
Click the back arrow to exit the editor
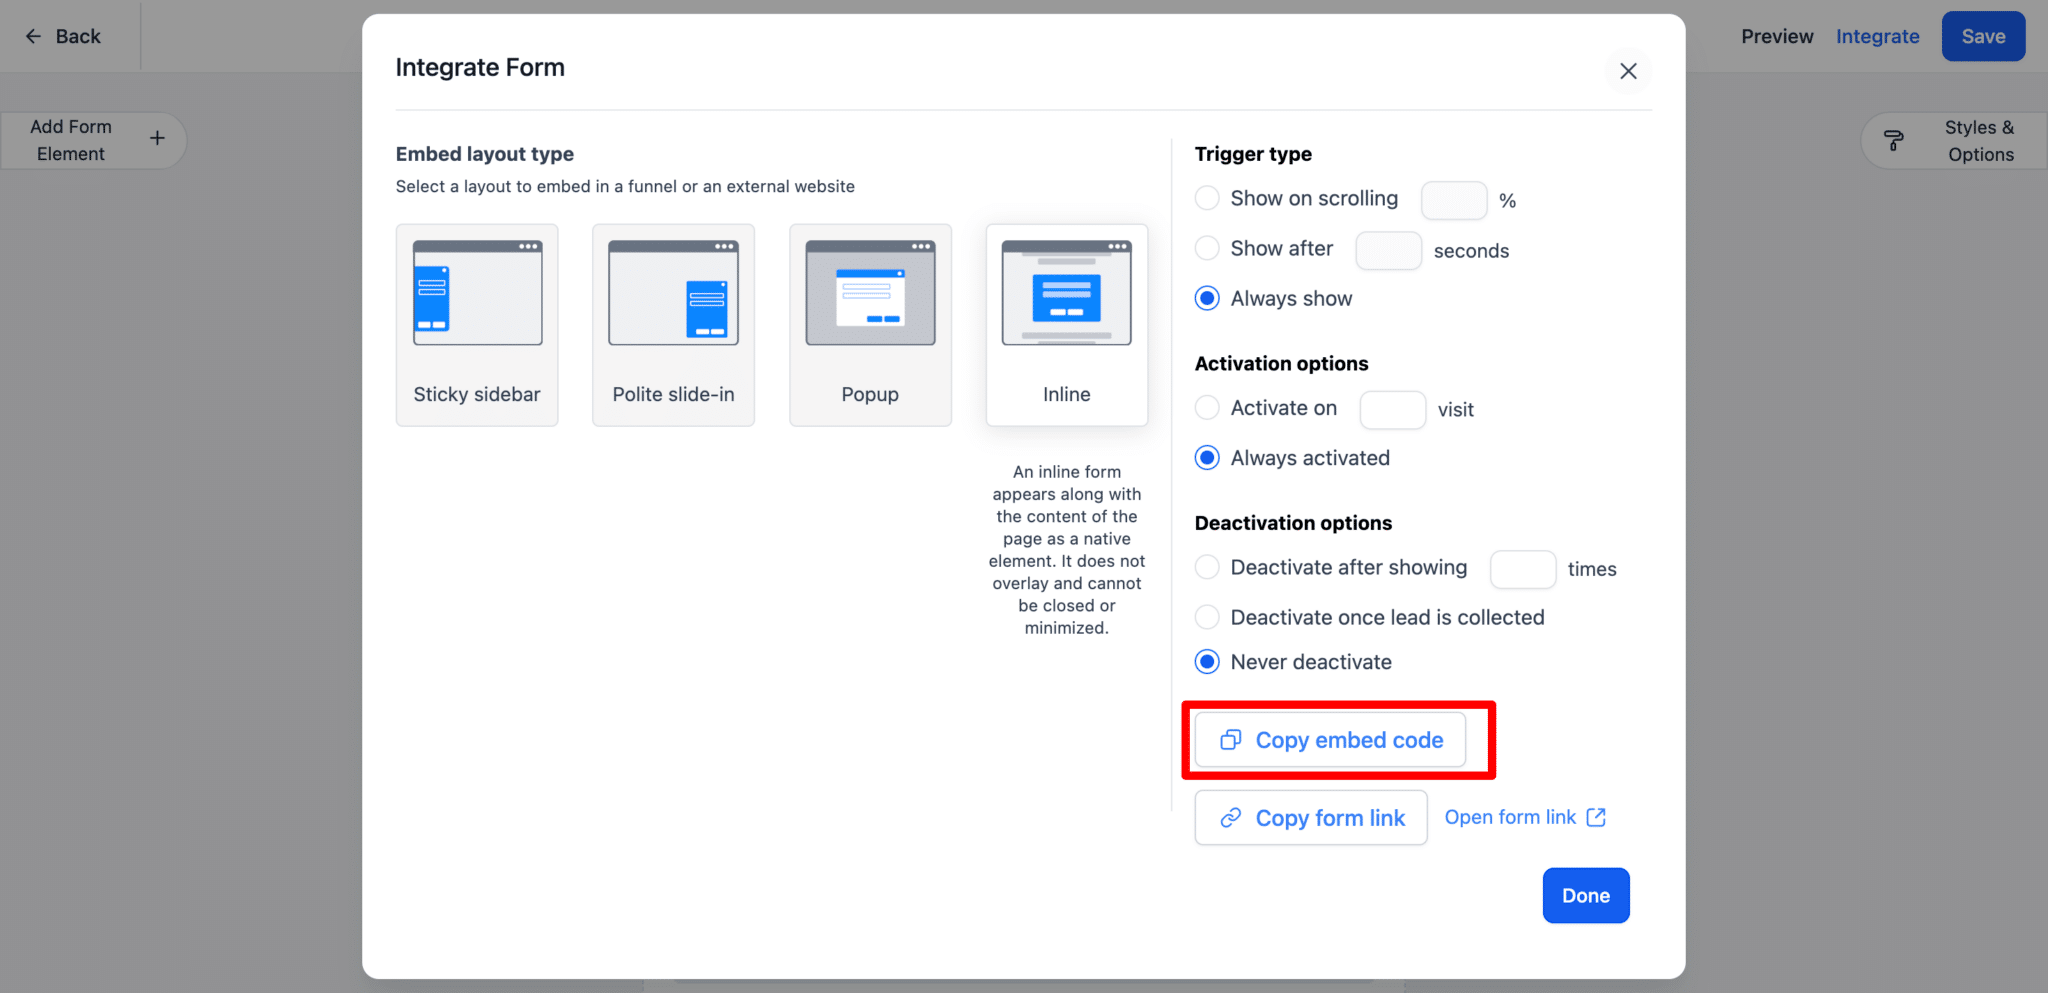pyautogui.click(x=33, y=36)
